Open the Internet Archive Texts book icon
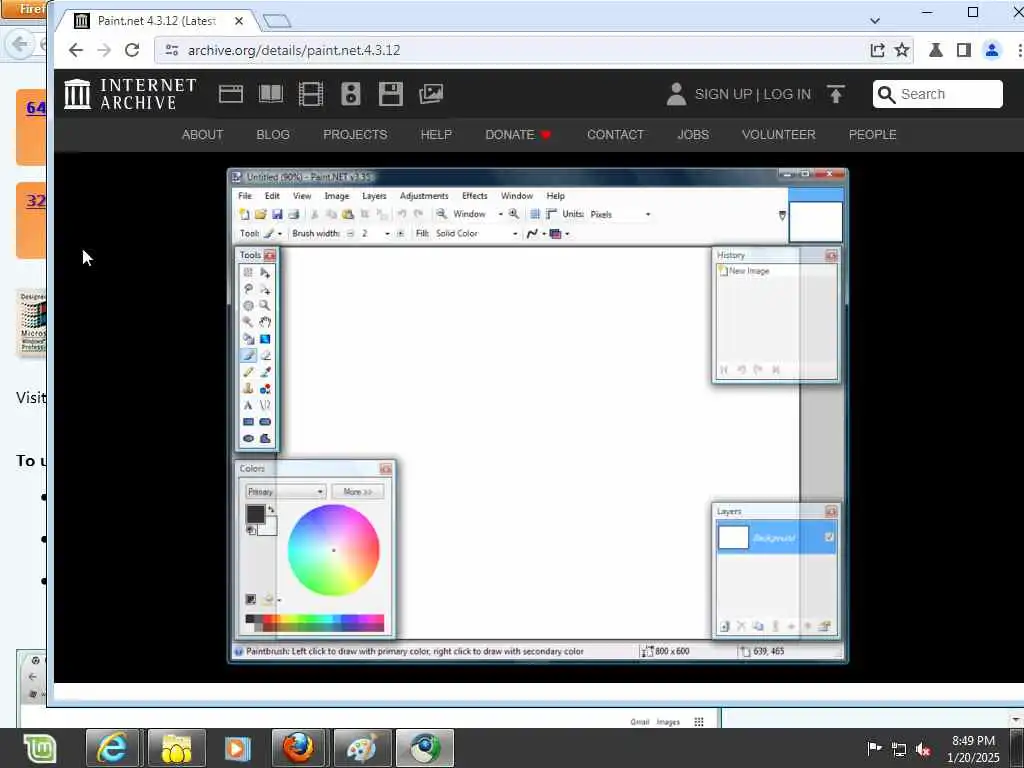 click(x=271, y=94)
